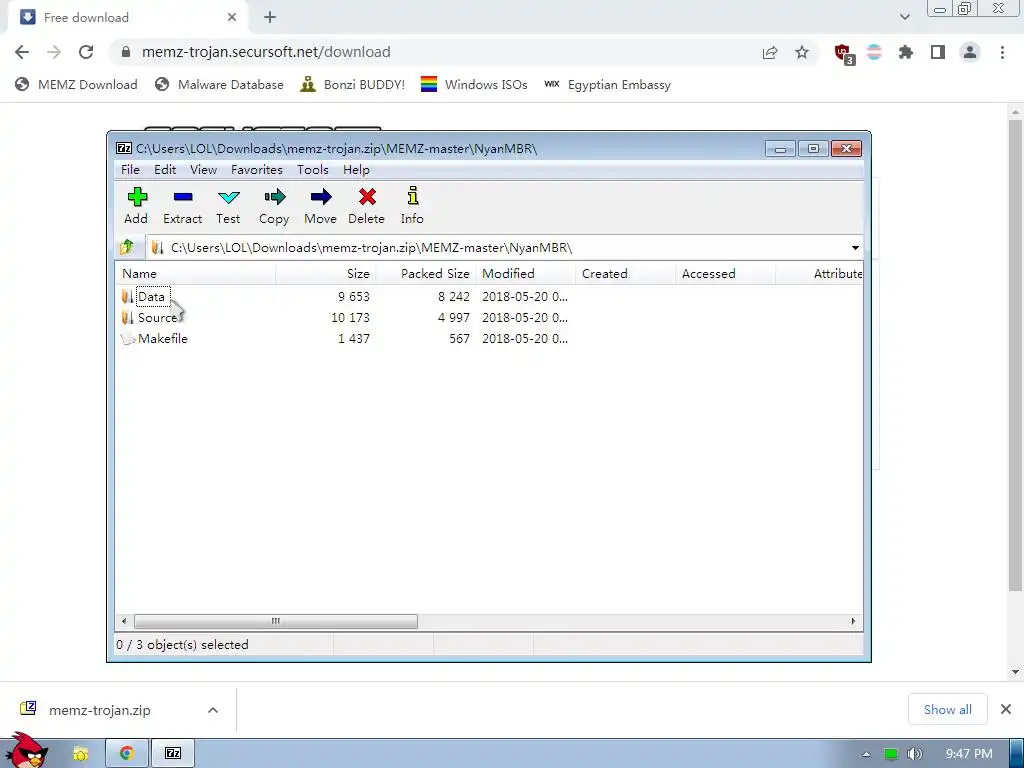Open the Chrome three-dot menu
This screenshot has height=768, width=1024.
[1002, 52]
